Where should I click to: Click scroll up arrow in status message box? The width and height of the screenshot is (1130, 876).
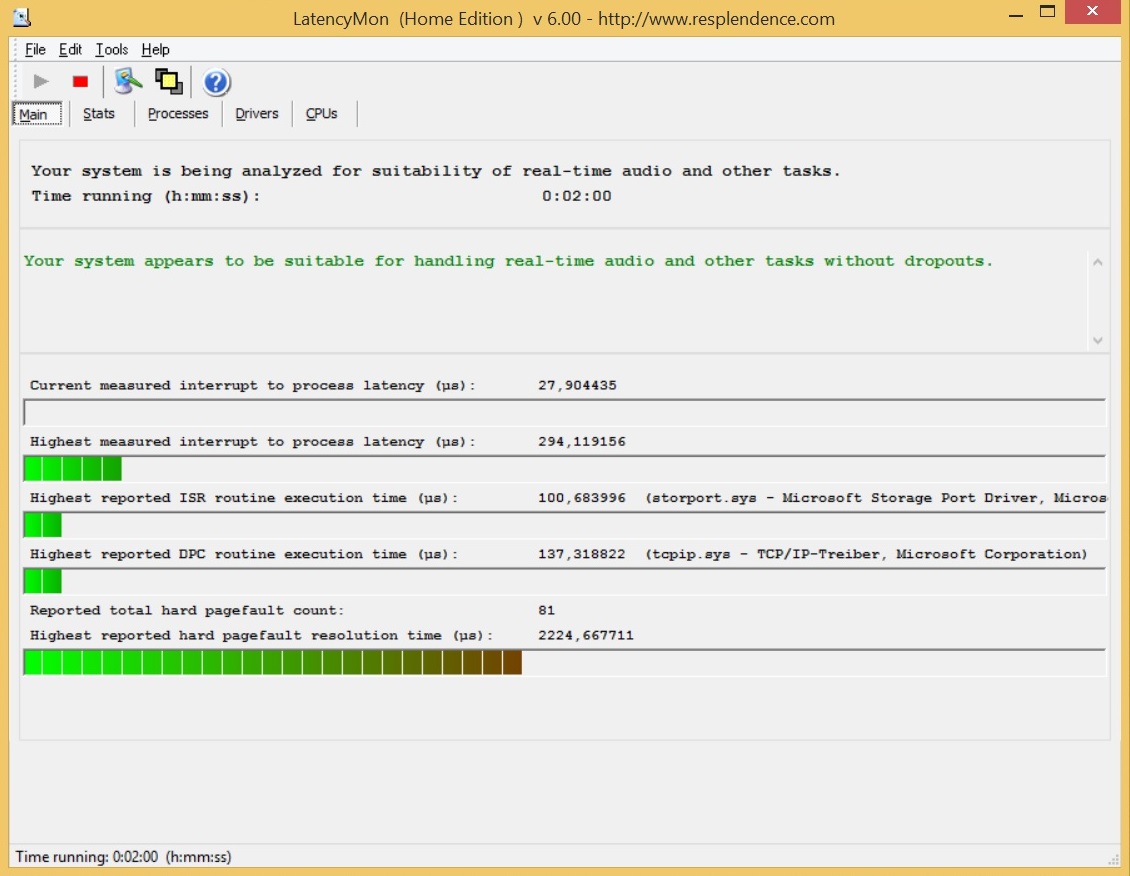1098,262
